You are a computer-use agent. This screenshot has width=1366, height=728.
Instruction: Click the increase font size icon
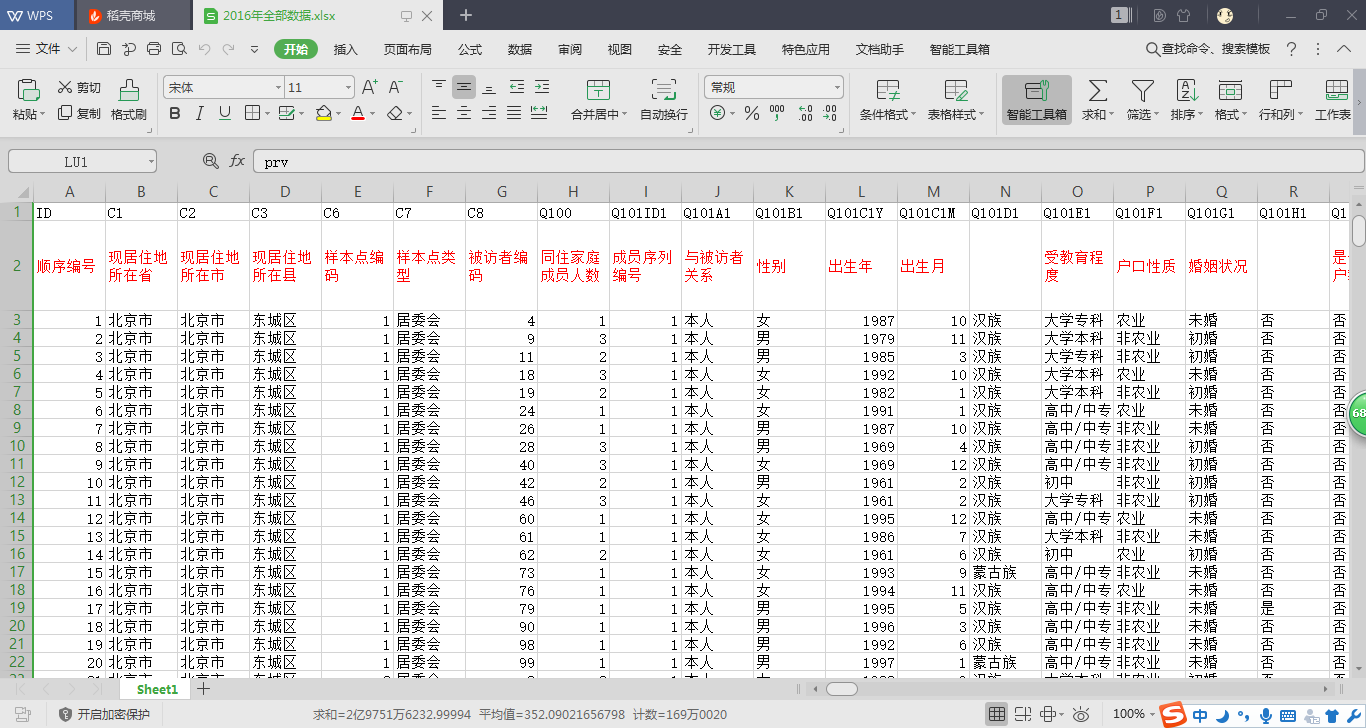(x=369, y=87)
